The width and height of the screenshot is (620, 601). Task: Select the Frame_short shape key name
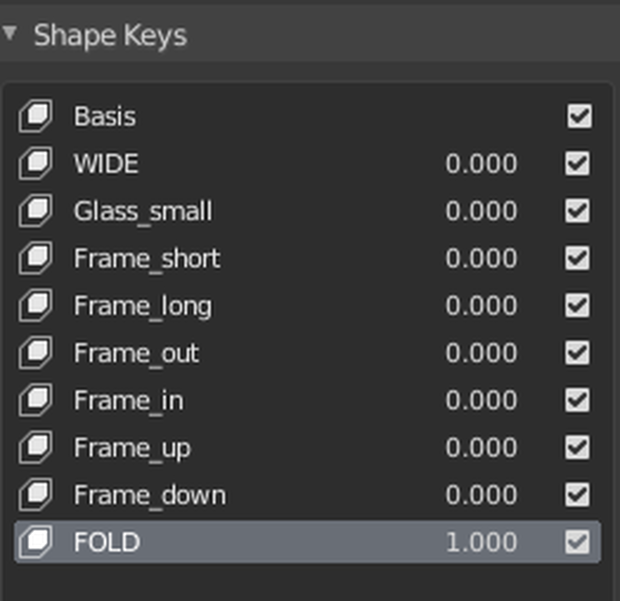click(147, 259)
